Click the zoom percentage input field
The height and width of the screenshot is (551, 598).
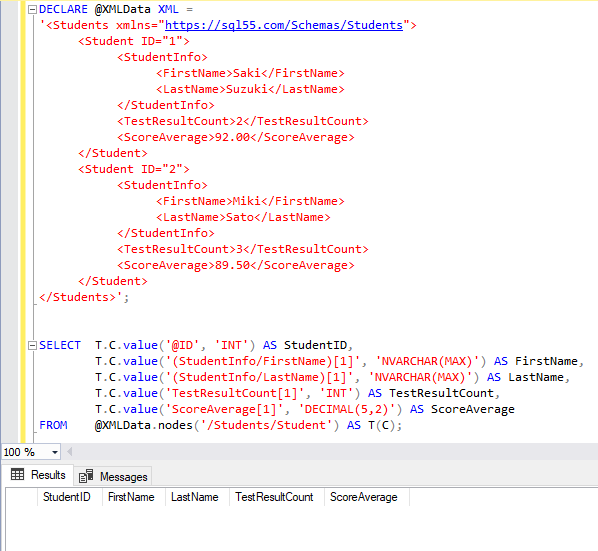[26, 452]
